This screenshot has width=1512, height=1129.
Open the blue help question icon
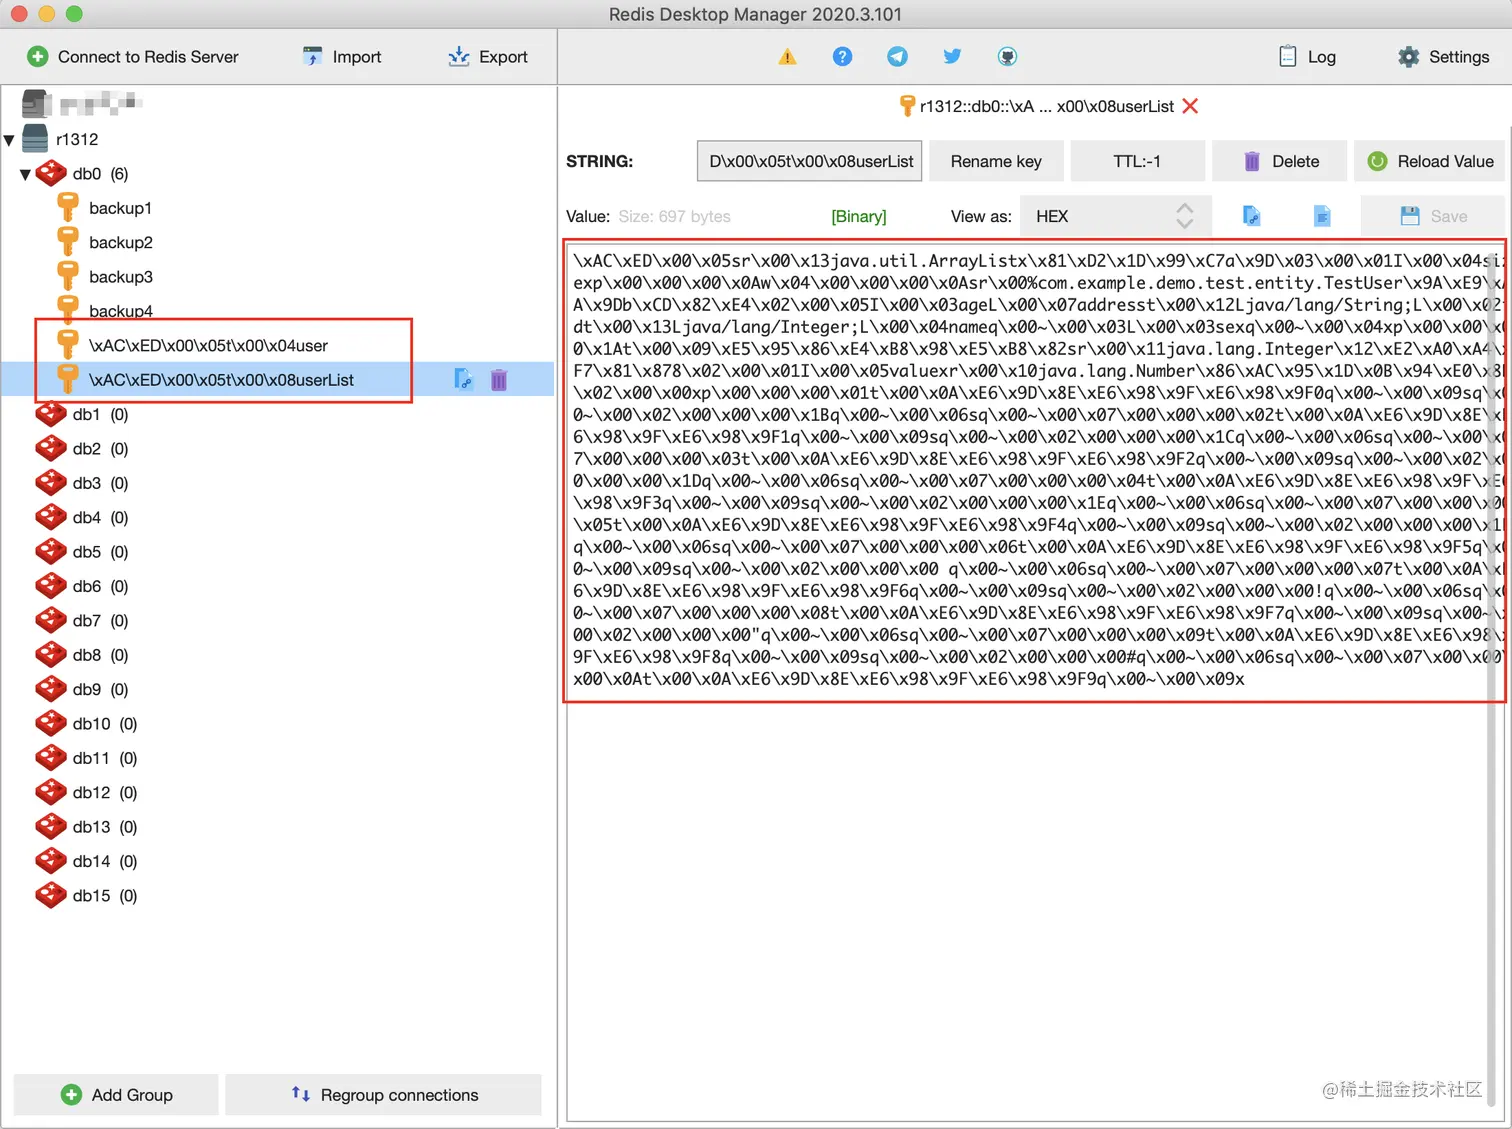point(843,57)
